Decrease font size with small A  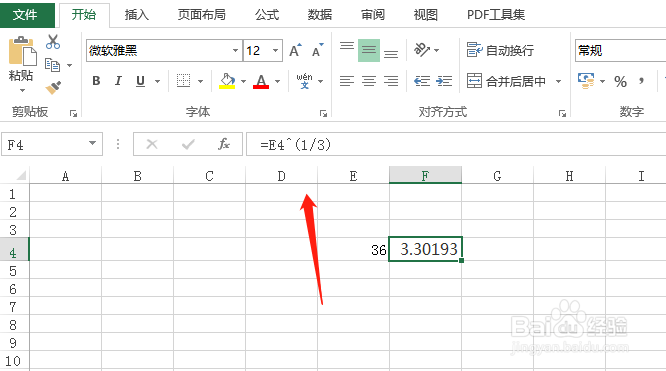(x=318, y=51)
